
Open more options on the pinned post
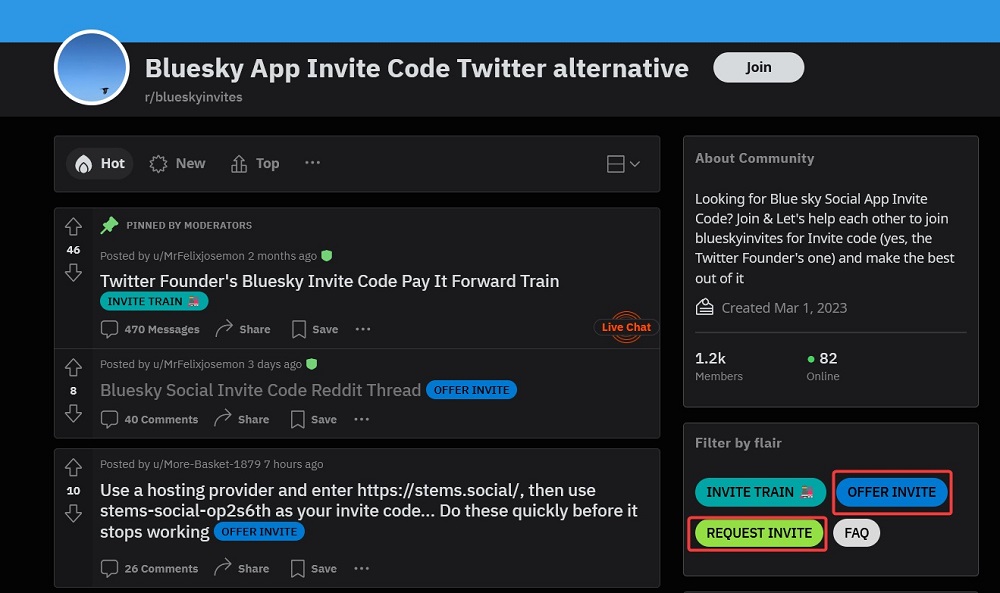363,329
